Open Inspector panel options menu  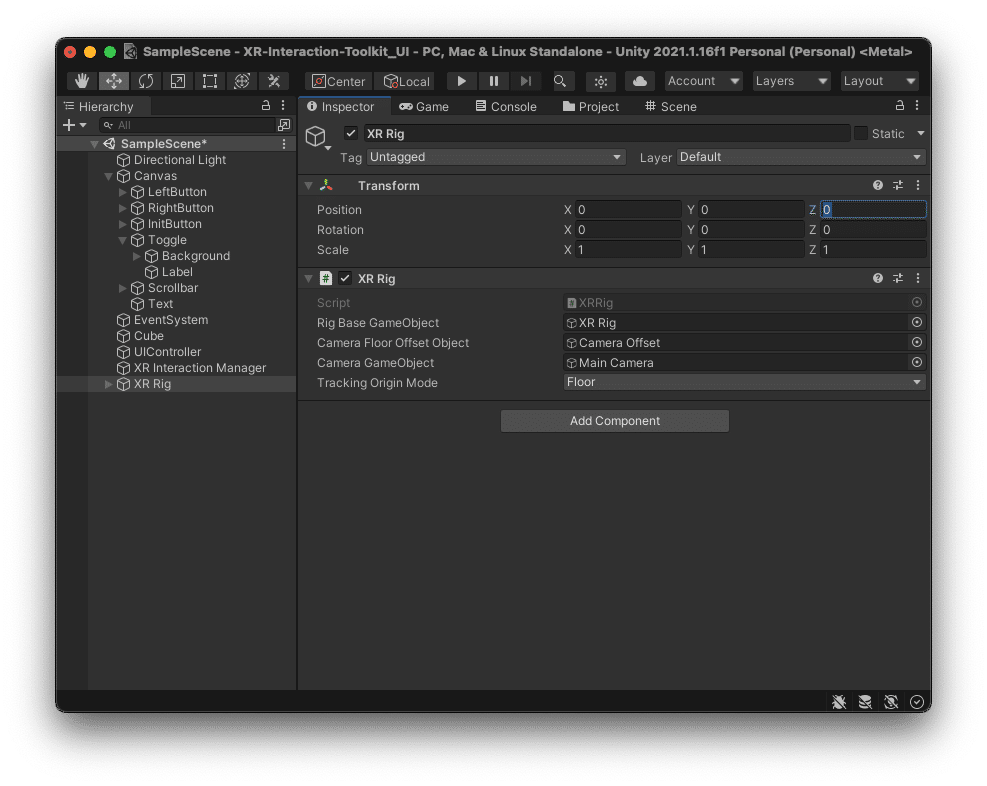[917, 106]
